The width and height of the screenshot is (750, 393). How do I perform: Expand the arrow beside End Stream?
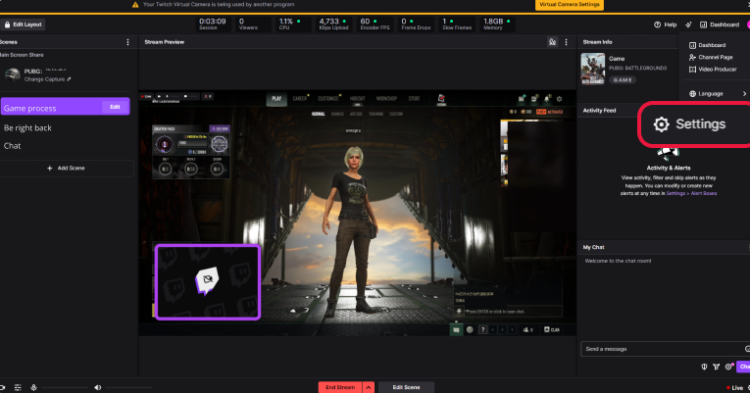click(x=368, y=387)
